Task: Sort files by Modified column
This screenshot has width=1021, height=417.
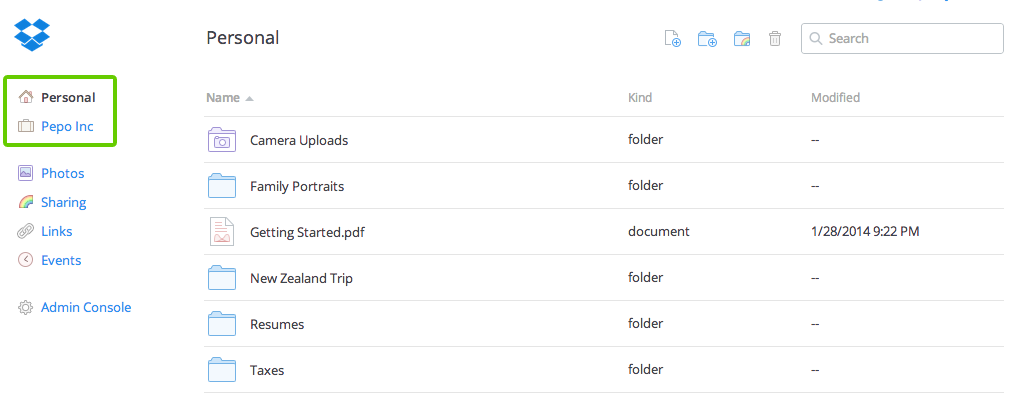Action: point(835,98)
